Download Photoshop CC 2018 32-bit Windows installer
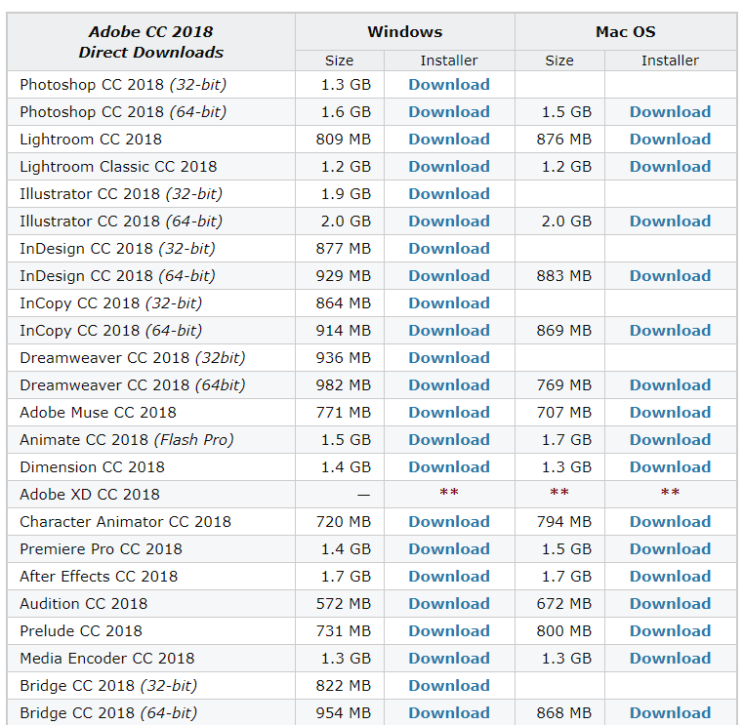Image resolution: width=743 pixels, height=725 pixels. pos(449,84)
